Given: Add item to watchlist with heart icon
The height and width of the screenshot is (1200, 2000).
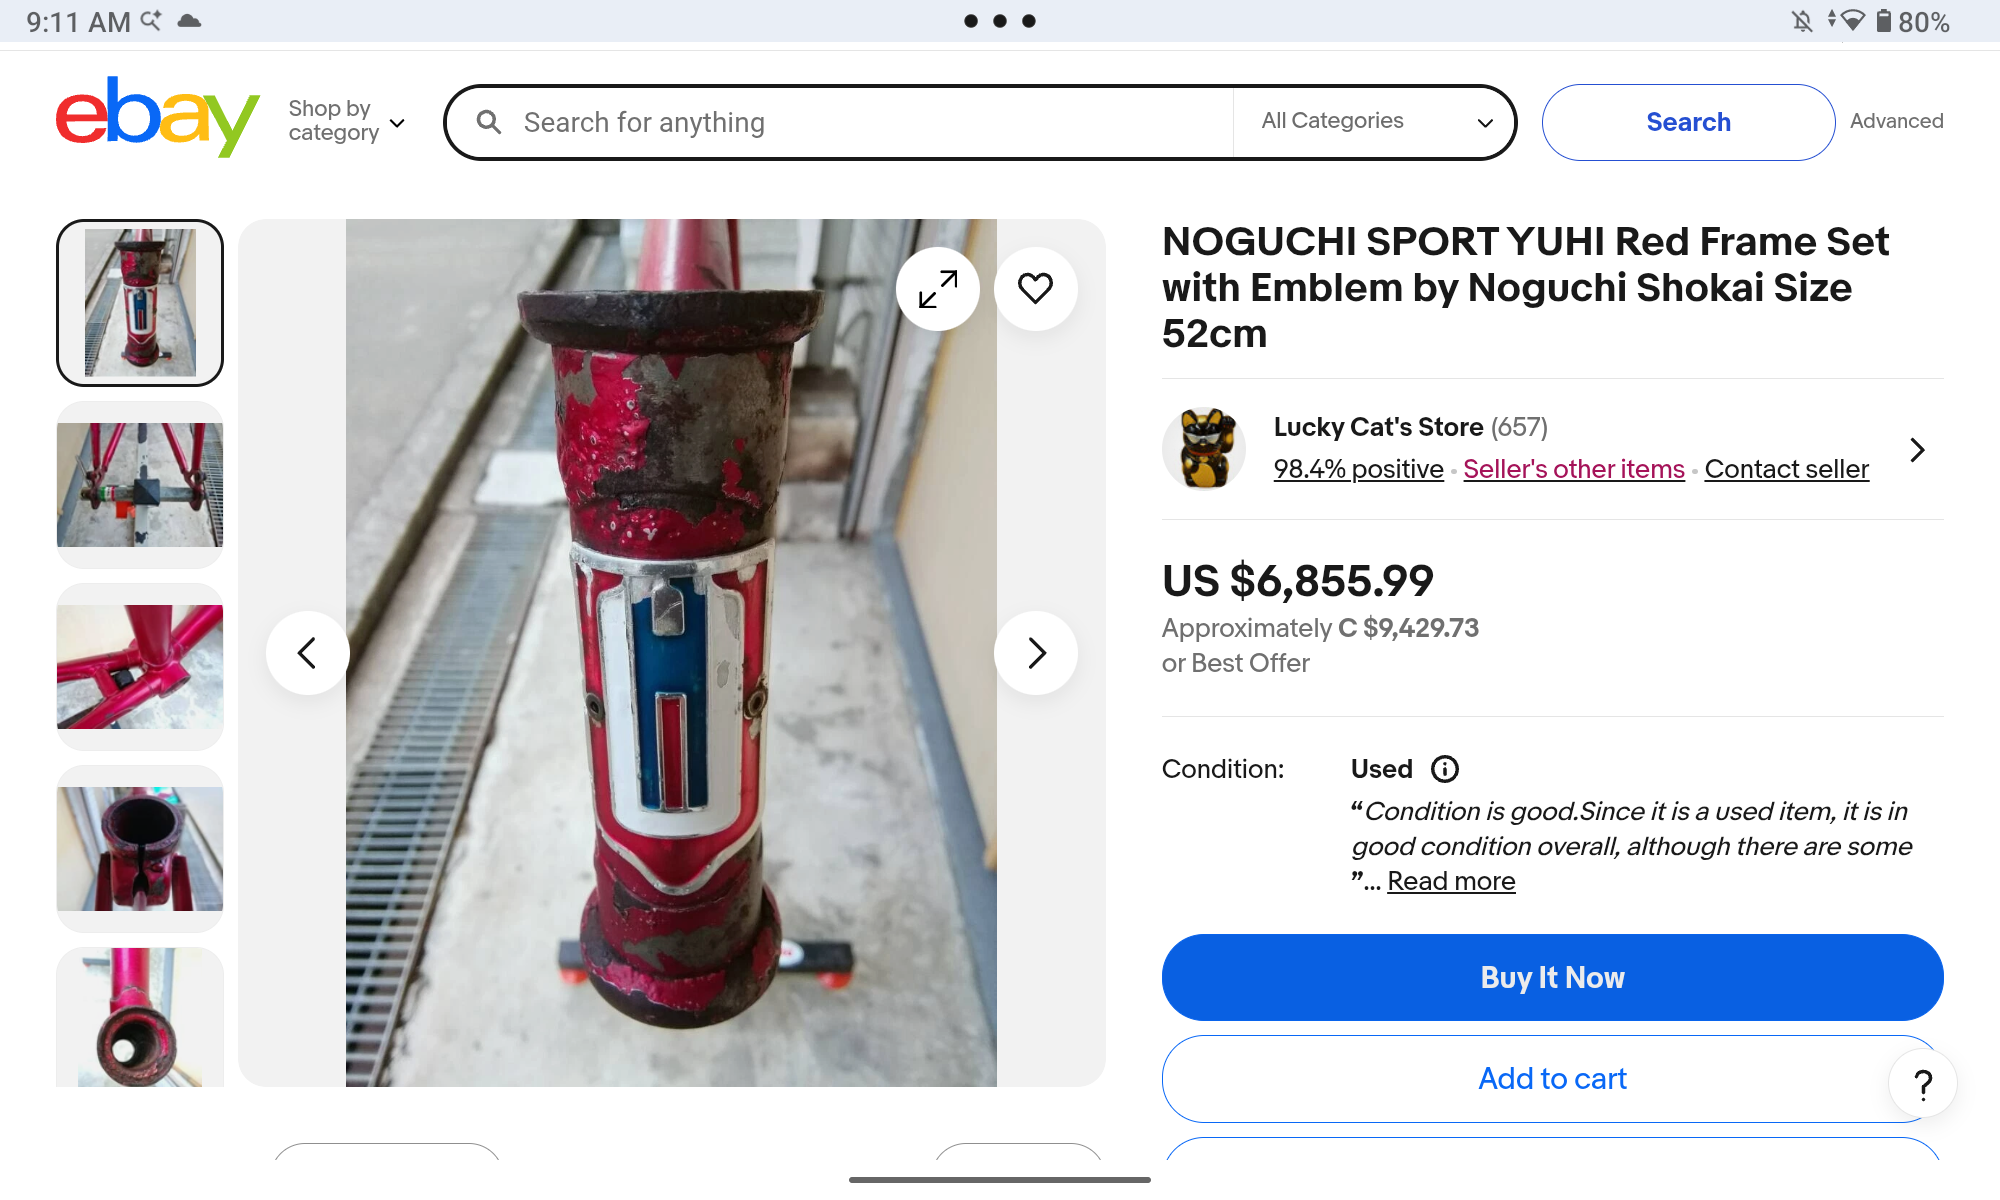Looking at the screenshot, I should coord(1035,289).
